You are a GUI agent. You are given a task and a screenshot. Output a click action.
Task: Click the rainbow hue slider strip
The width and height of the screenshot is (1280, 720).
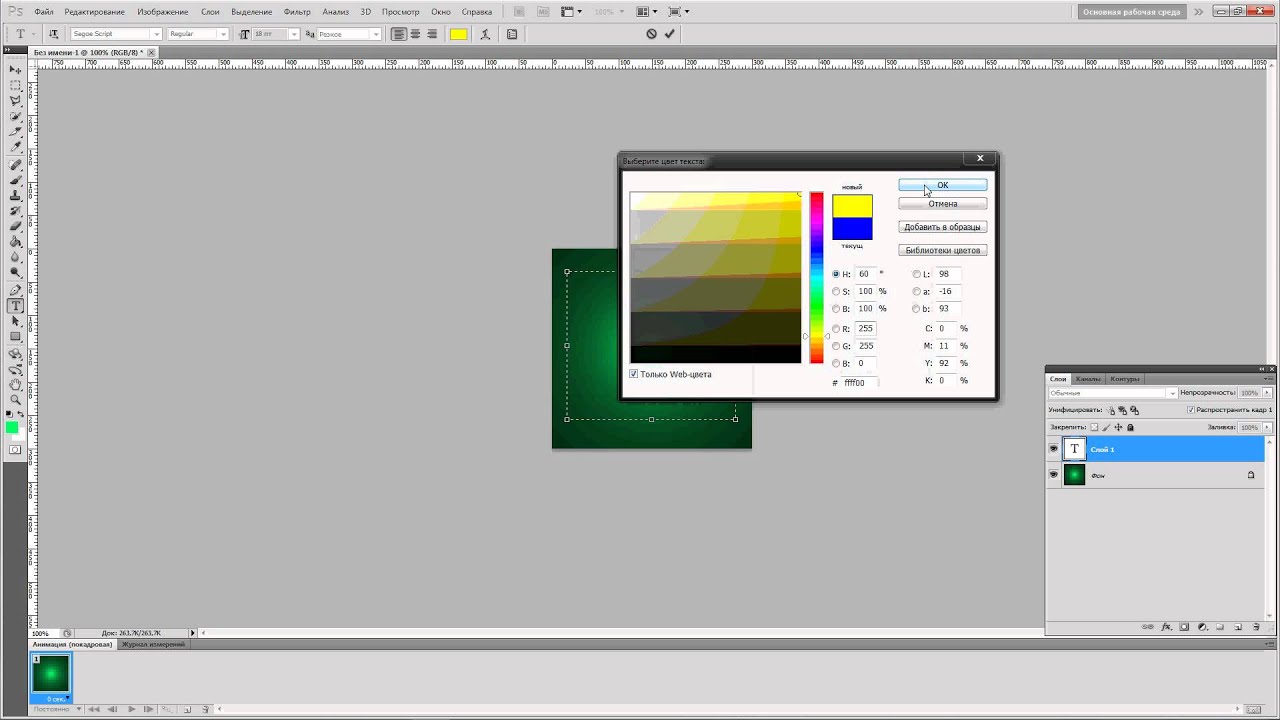816,277
